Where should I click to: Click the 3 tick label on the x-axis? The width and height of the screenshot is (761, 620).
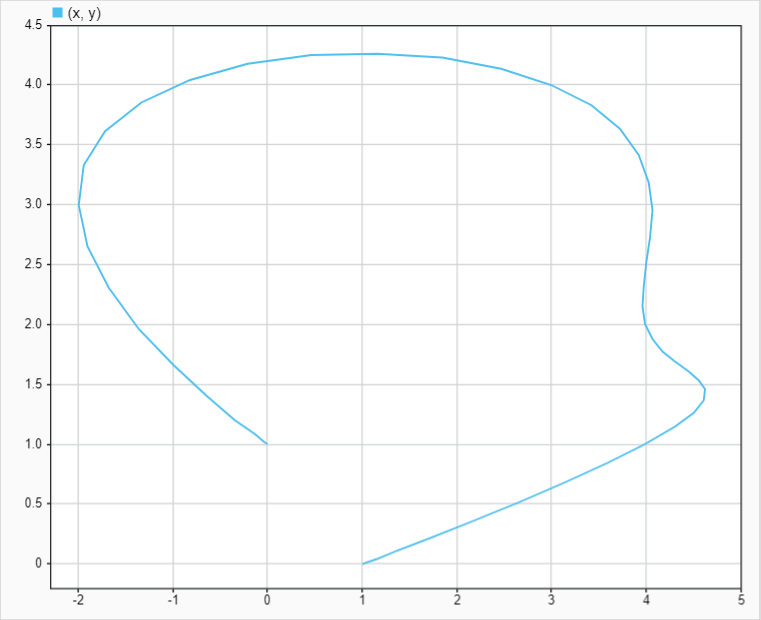pos(551,600)
